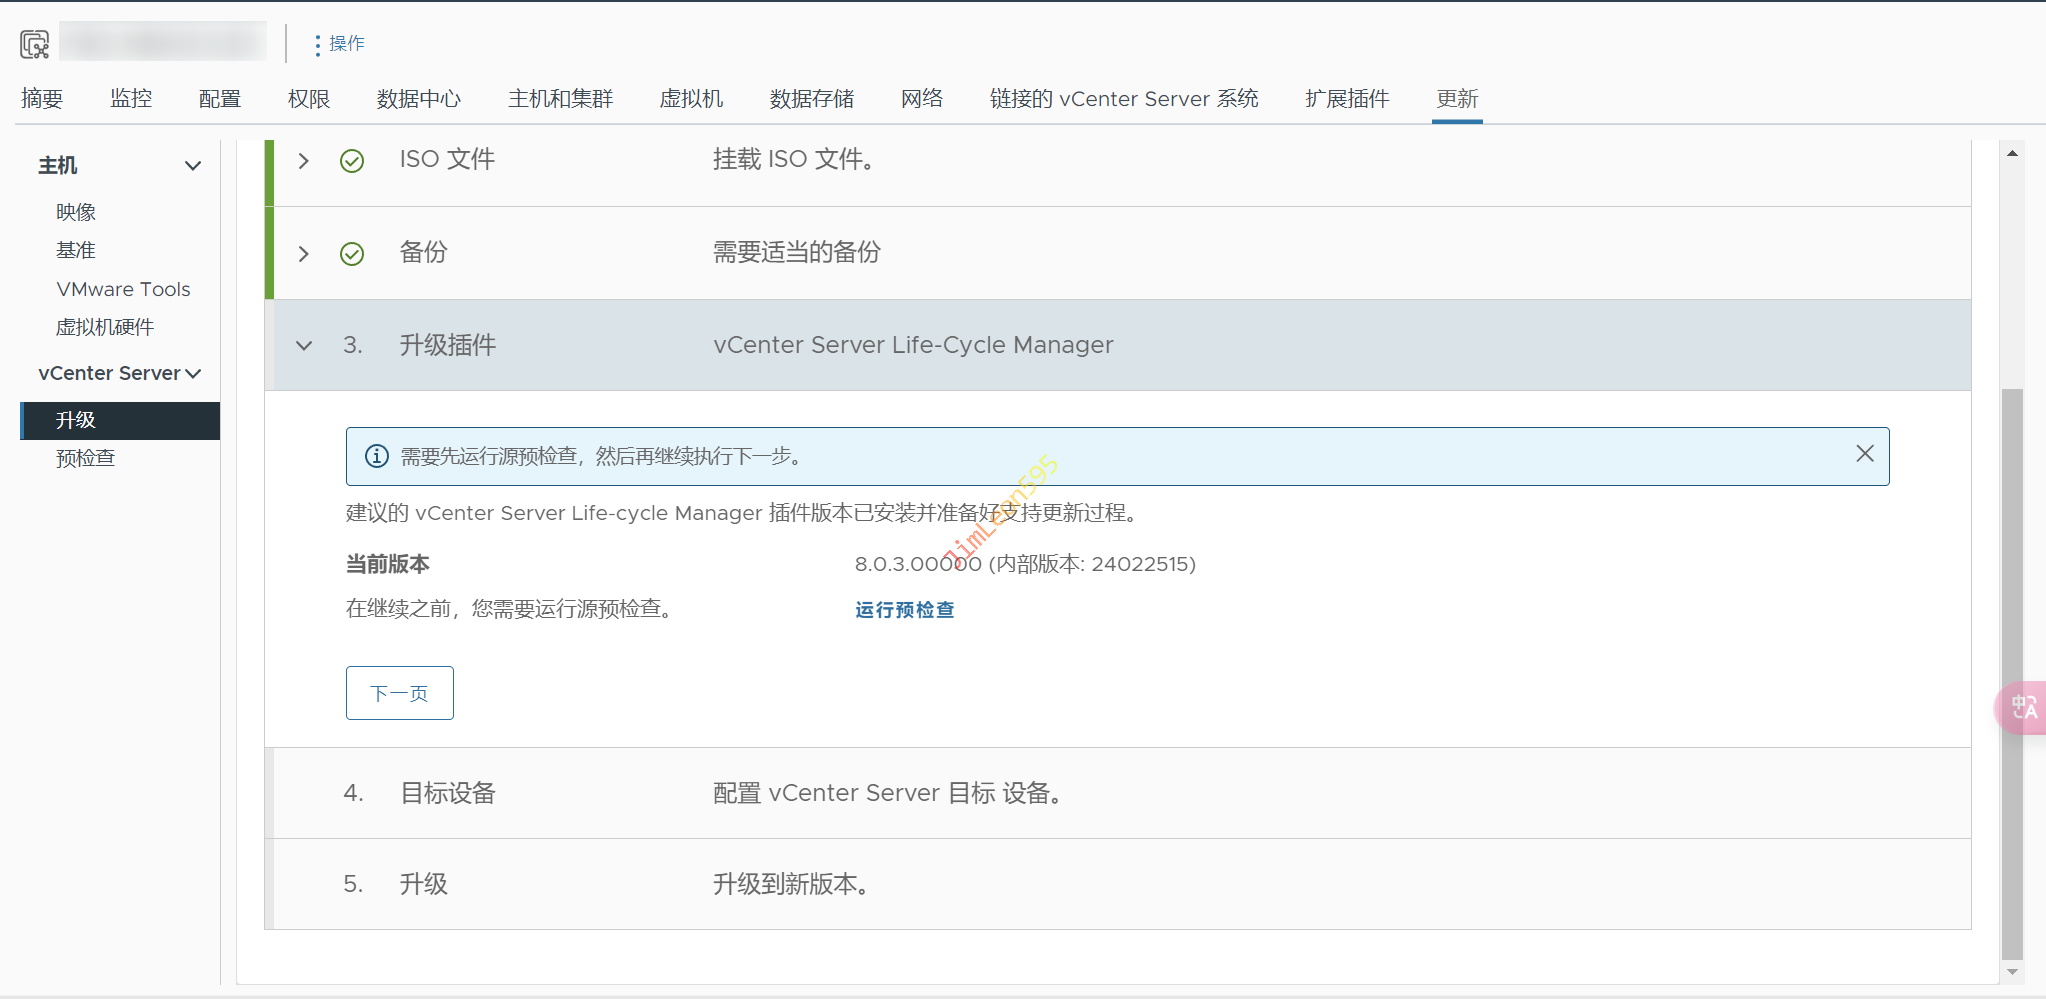Click the vCenter Server object icon
This screenshot has width=2046, height=999.
pos(34,44)
